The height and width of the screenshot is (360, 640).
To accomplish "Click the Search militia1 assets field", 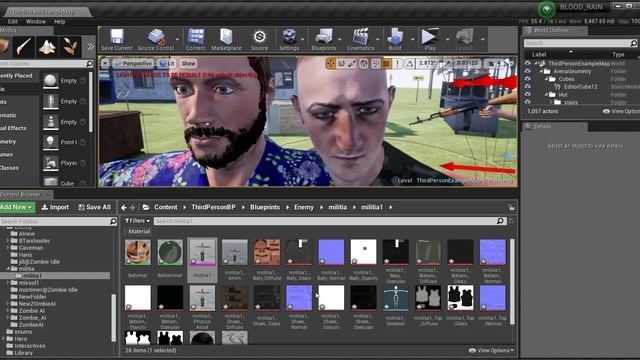I will coord(330,221).
